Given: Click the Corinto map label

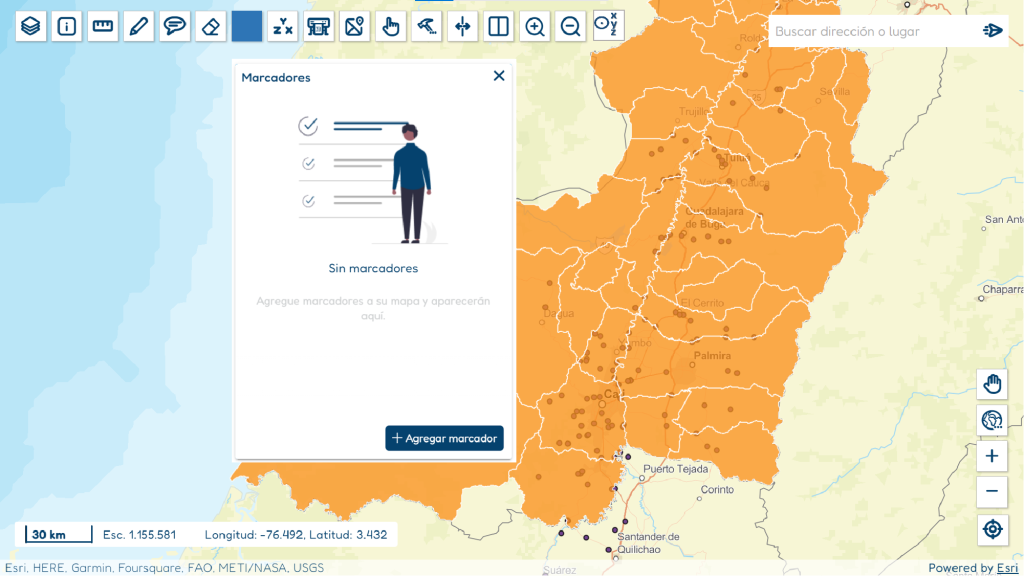Looking at the screenshot, I should coord(717,490).
